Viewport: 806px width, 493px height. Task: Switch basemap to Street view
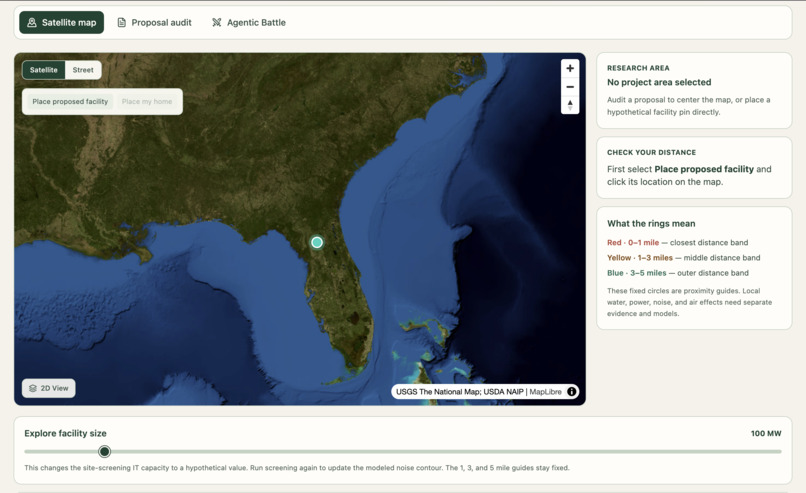[83, 70]
